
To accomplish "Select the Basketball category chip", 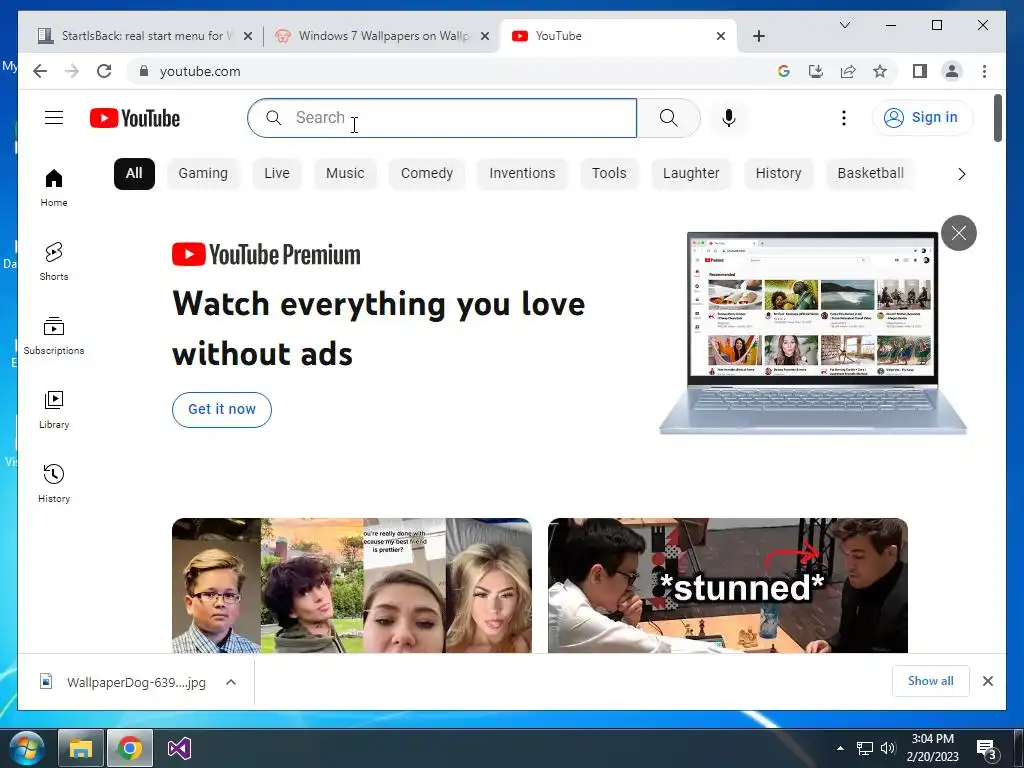I will coord(871,174).
